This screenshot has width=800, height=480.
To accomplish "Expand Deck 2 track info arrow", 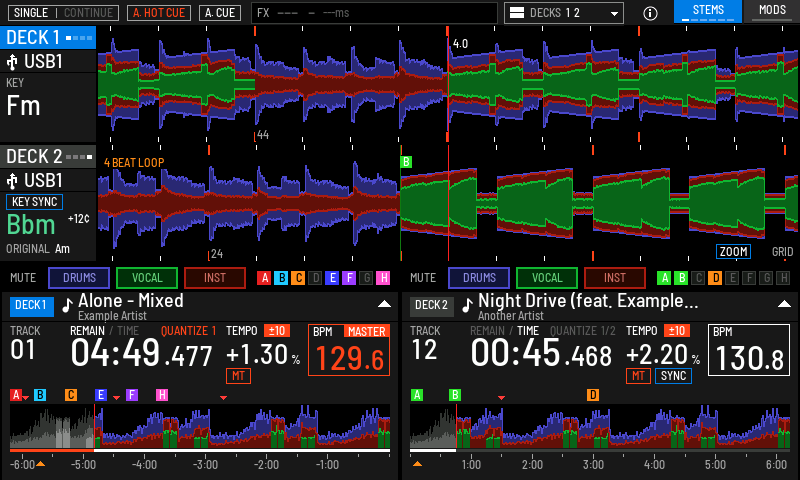I will point(784,304).
